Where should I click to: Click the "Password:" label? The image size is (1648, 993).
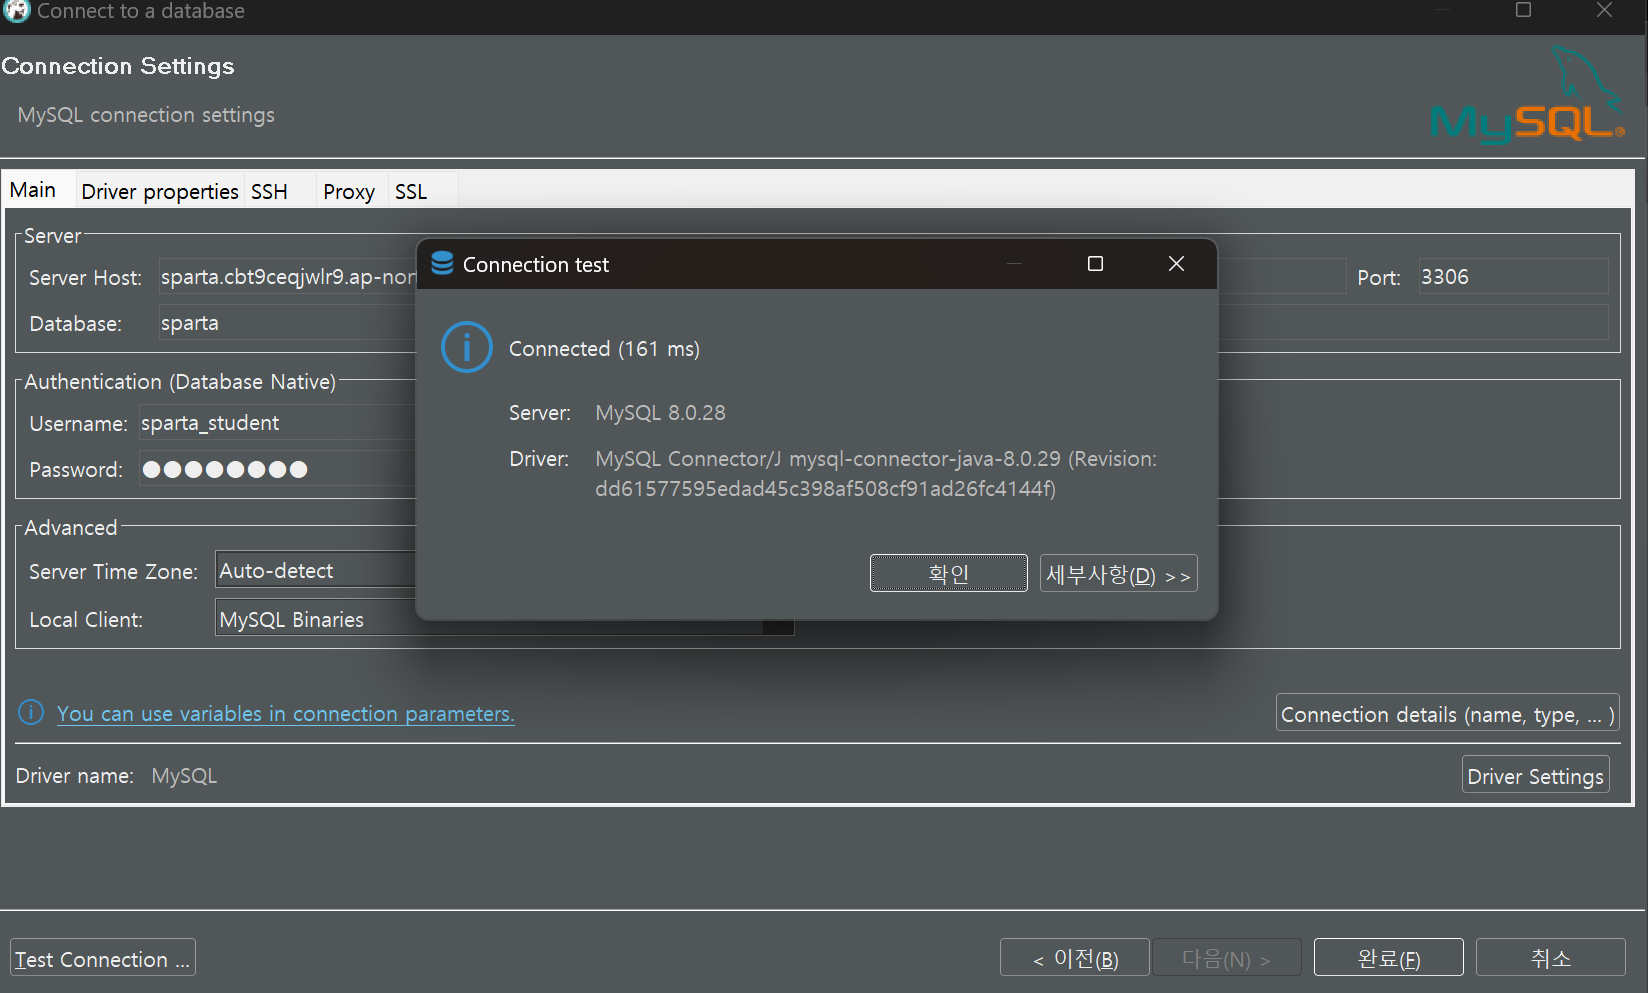pos(76,469)
